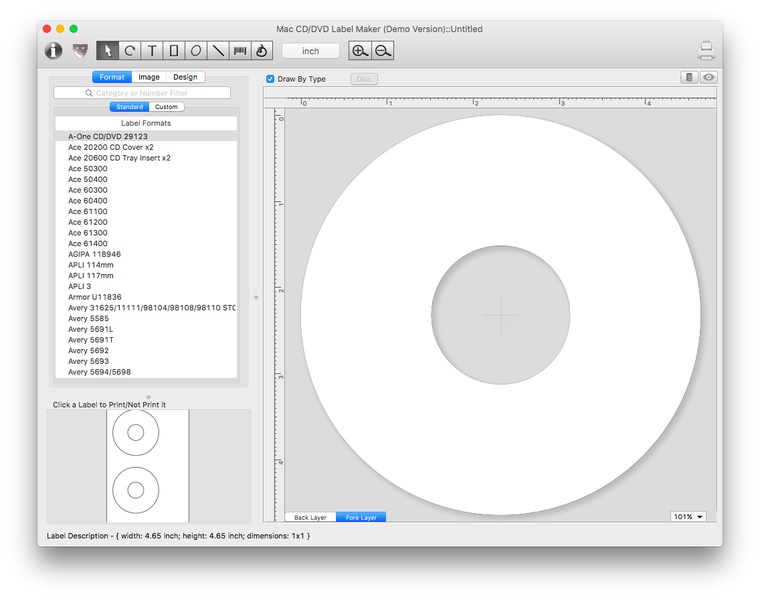Select the arrow pointer tool
Image resolution: width=760 pixels, height=600 pixels.
point(107,50)
